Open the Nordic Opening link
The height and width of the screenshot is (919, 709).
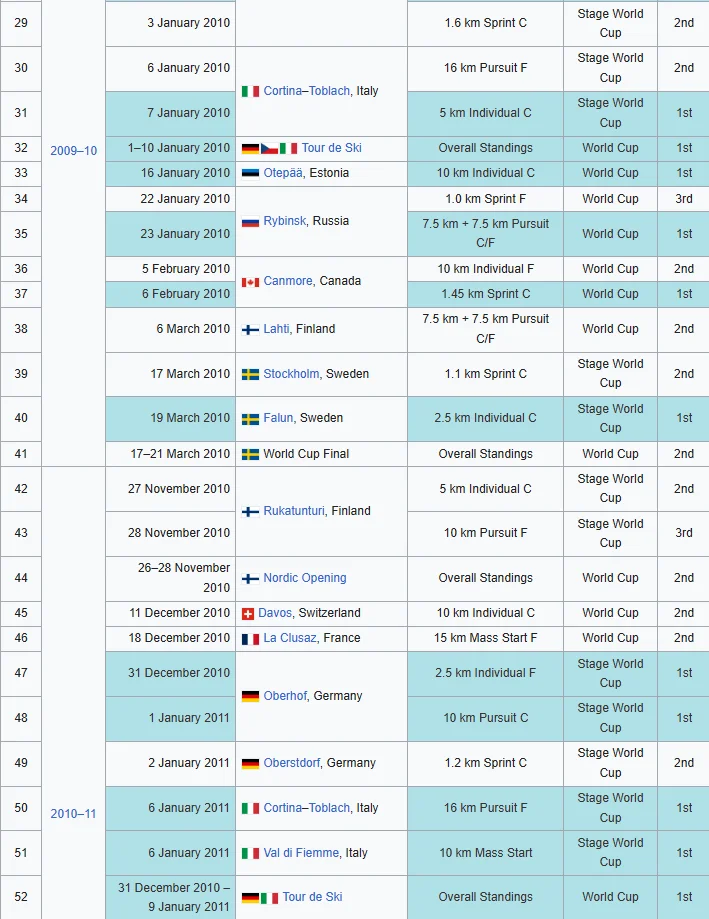(305, 578)
